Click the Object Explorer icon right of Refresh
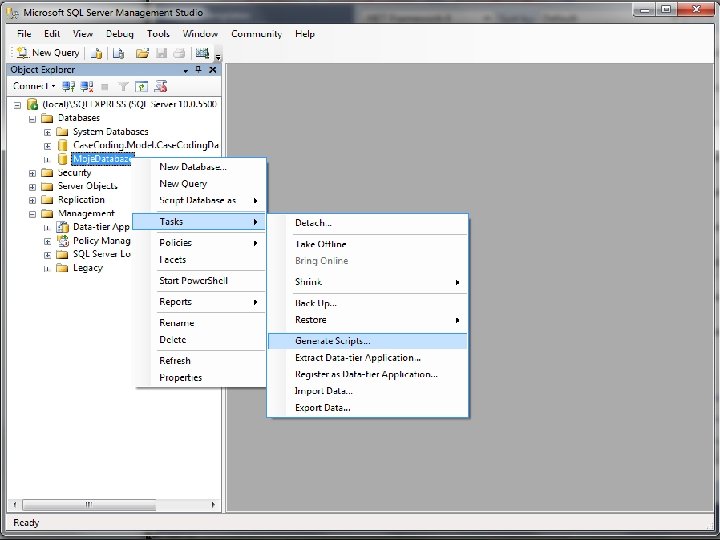720x540 pixels. 160,86
